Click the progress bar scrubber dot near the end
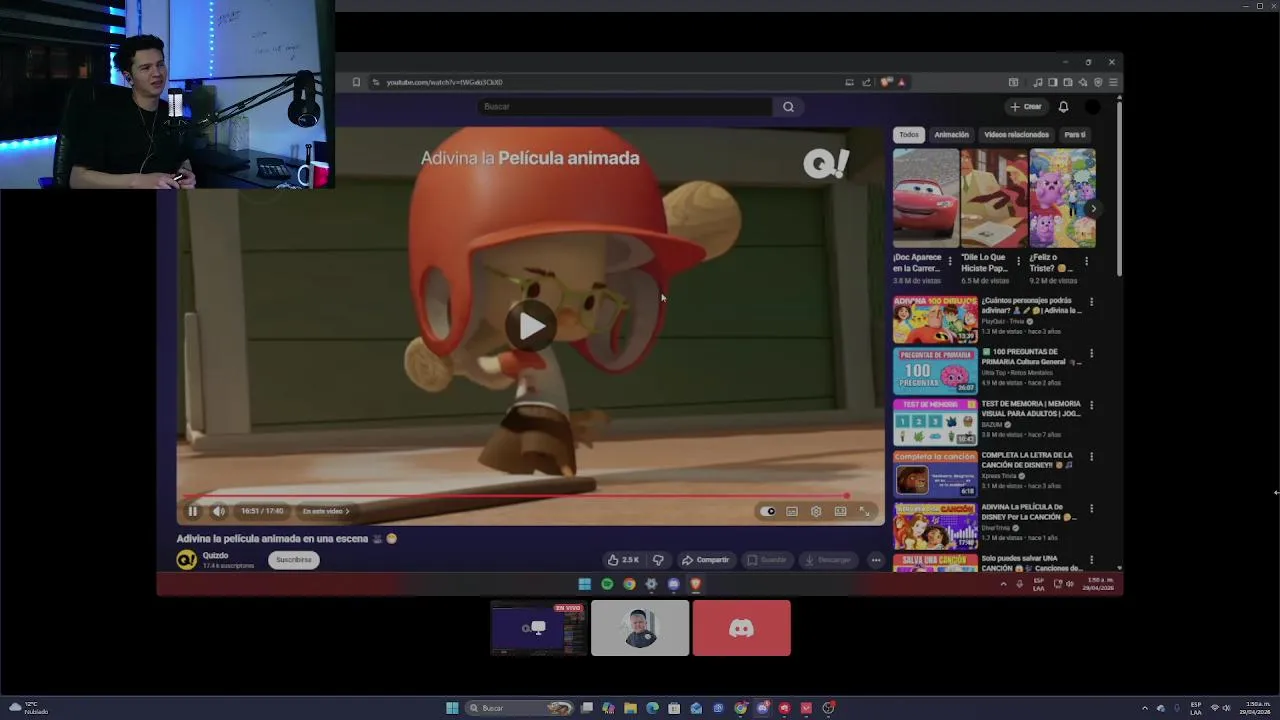 coord(846,495)
